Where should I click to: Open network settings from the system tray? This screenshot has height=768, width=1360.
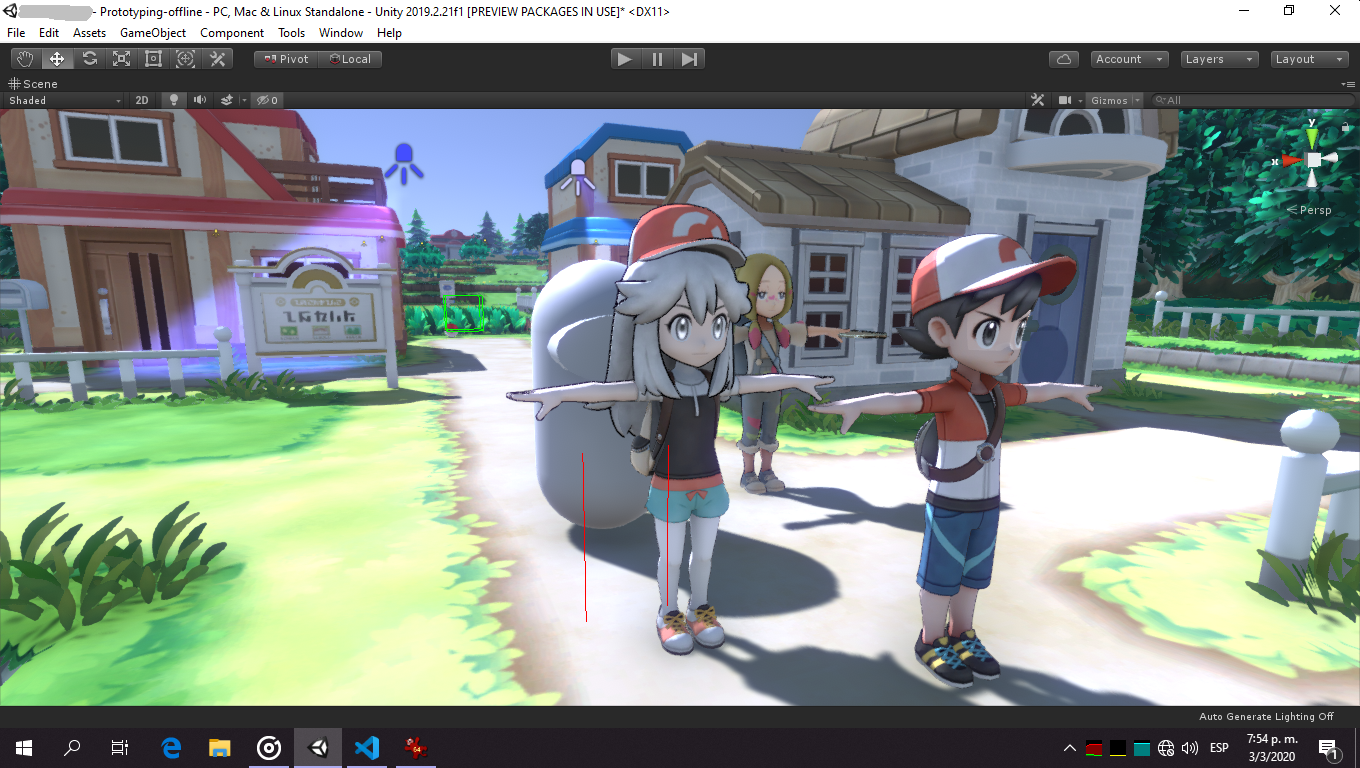(1166, 748)
